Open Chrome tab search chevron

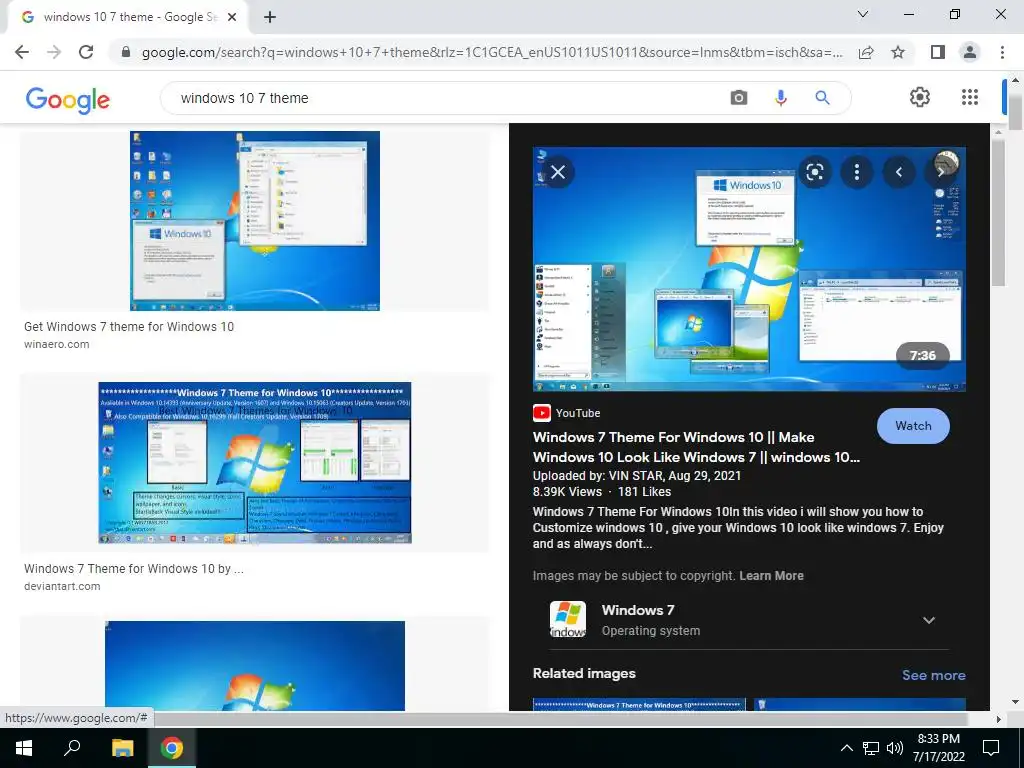(x=863, y=14)
